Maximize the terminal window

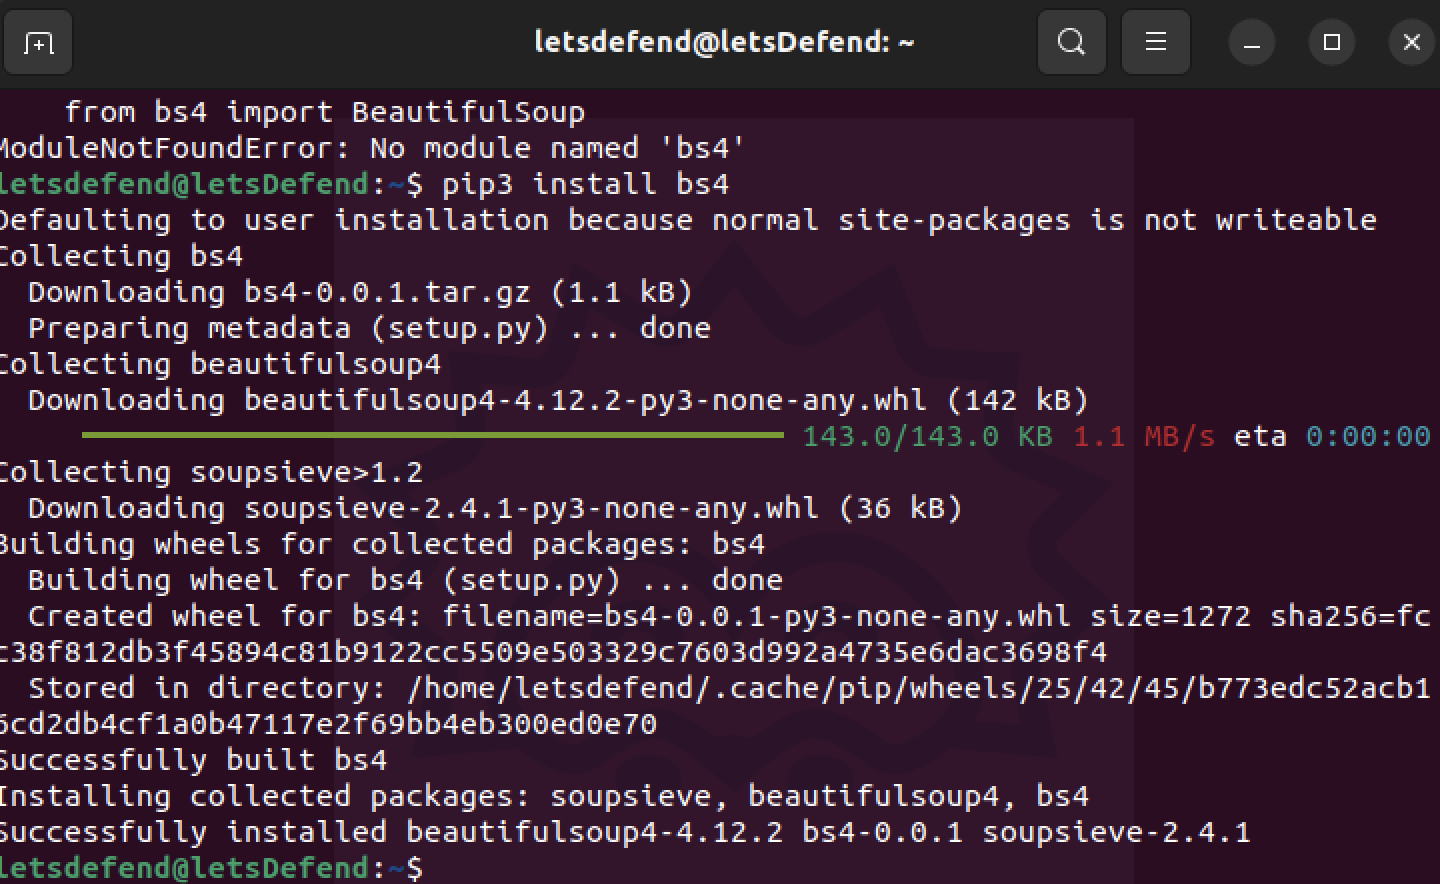pyautogui.click(x=1331, y=42)
